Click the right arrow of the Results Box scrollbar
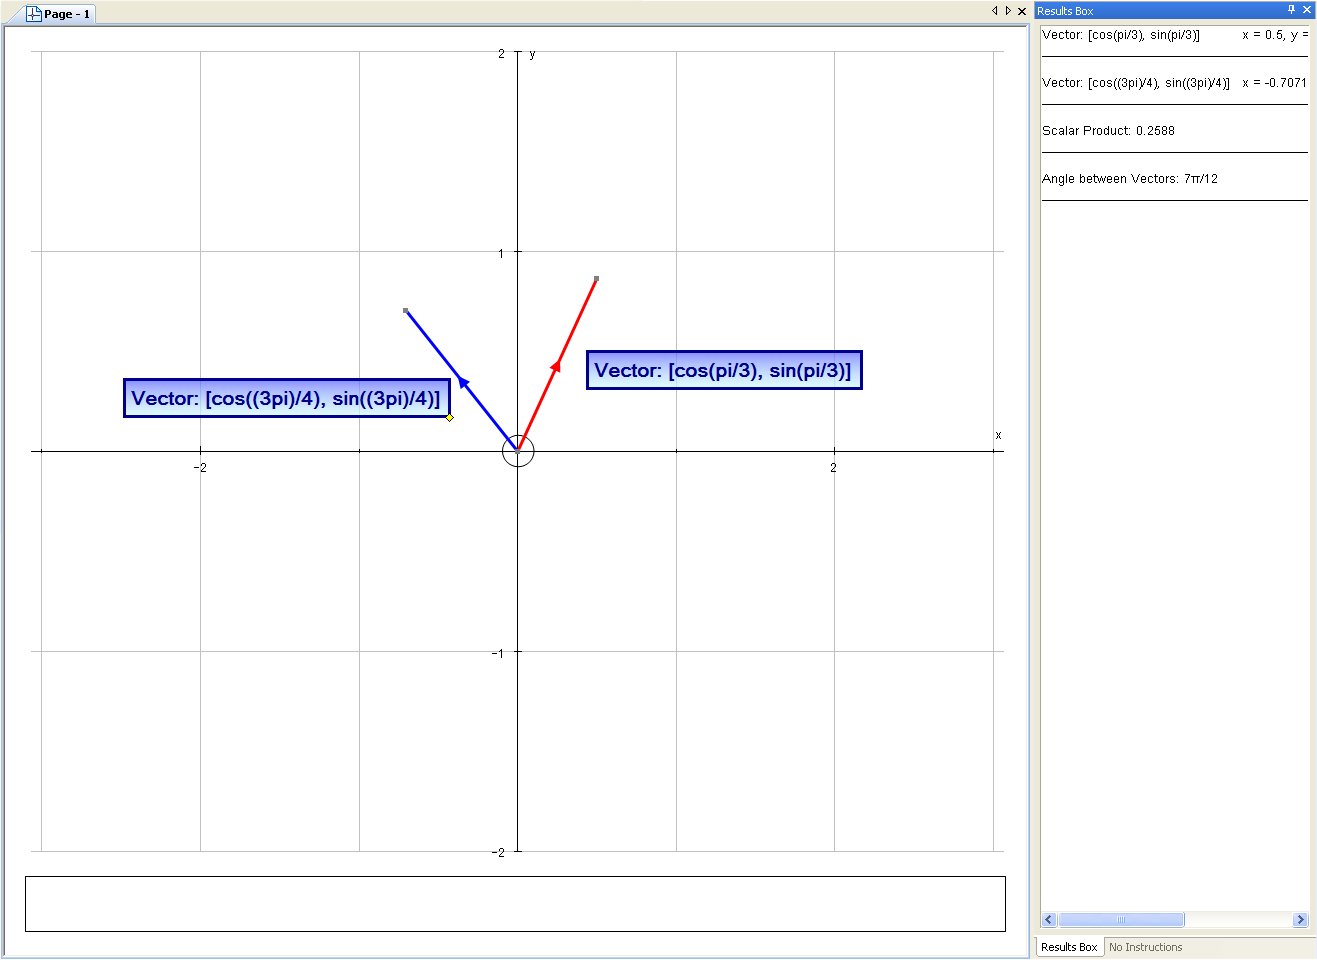The height and width of the screenshot is (960, 1317). 1301,919
